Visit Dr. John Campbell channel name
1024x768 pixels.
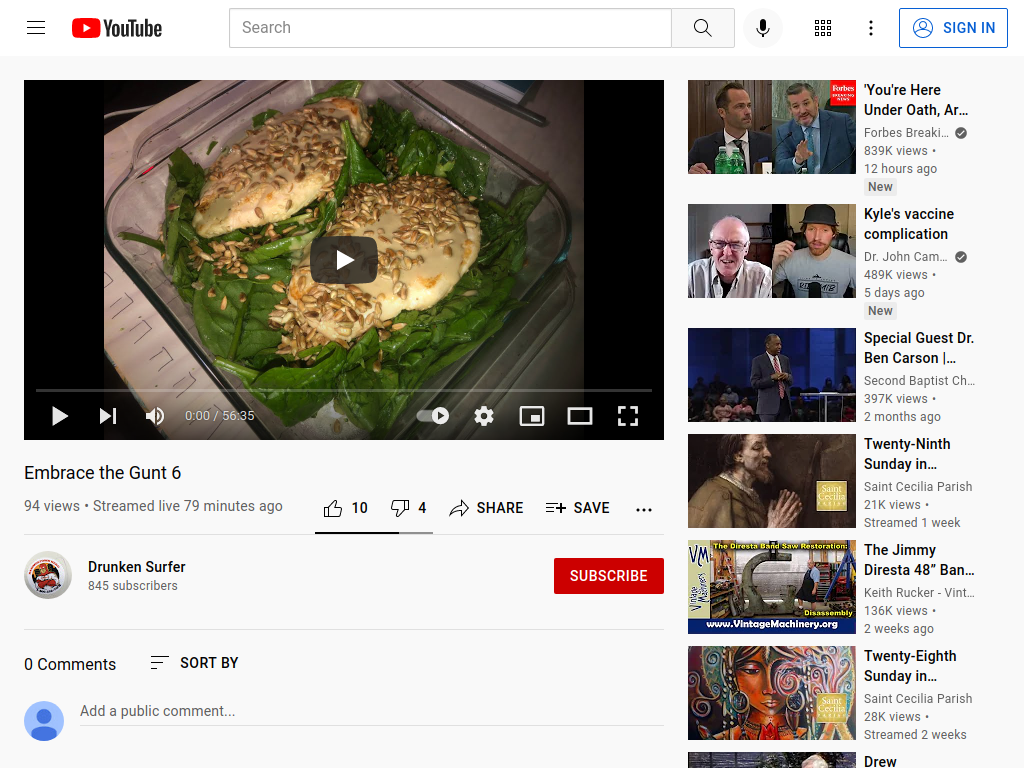click(905, 257)
